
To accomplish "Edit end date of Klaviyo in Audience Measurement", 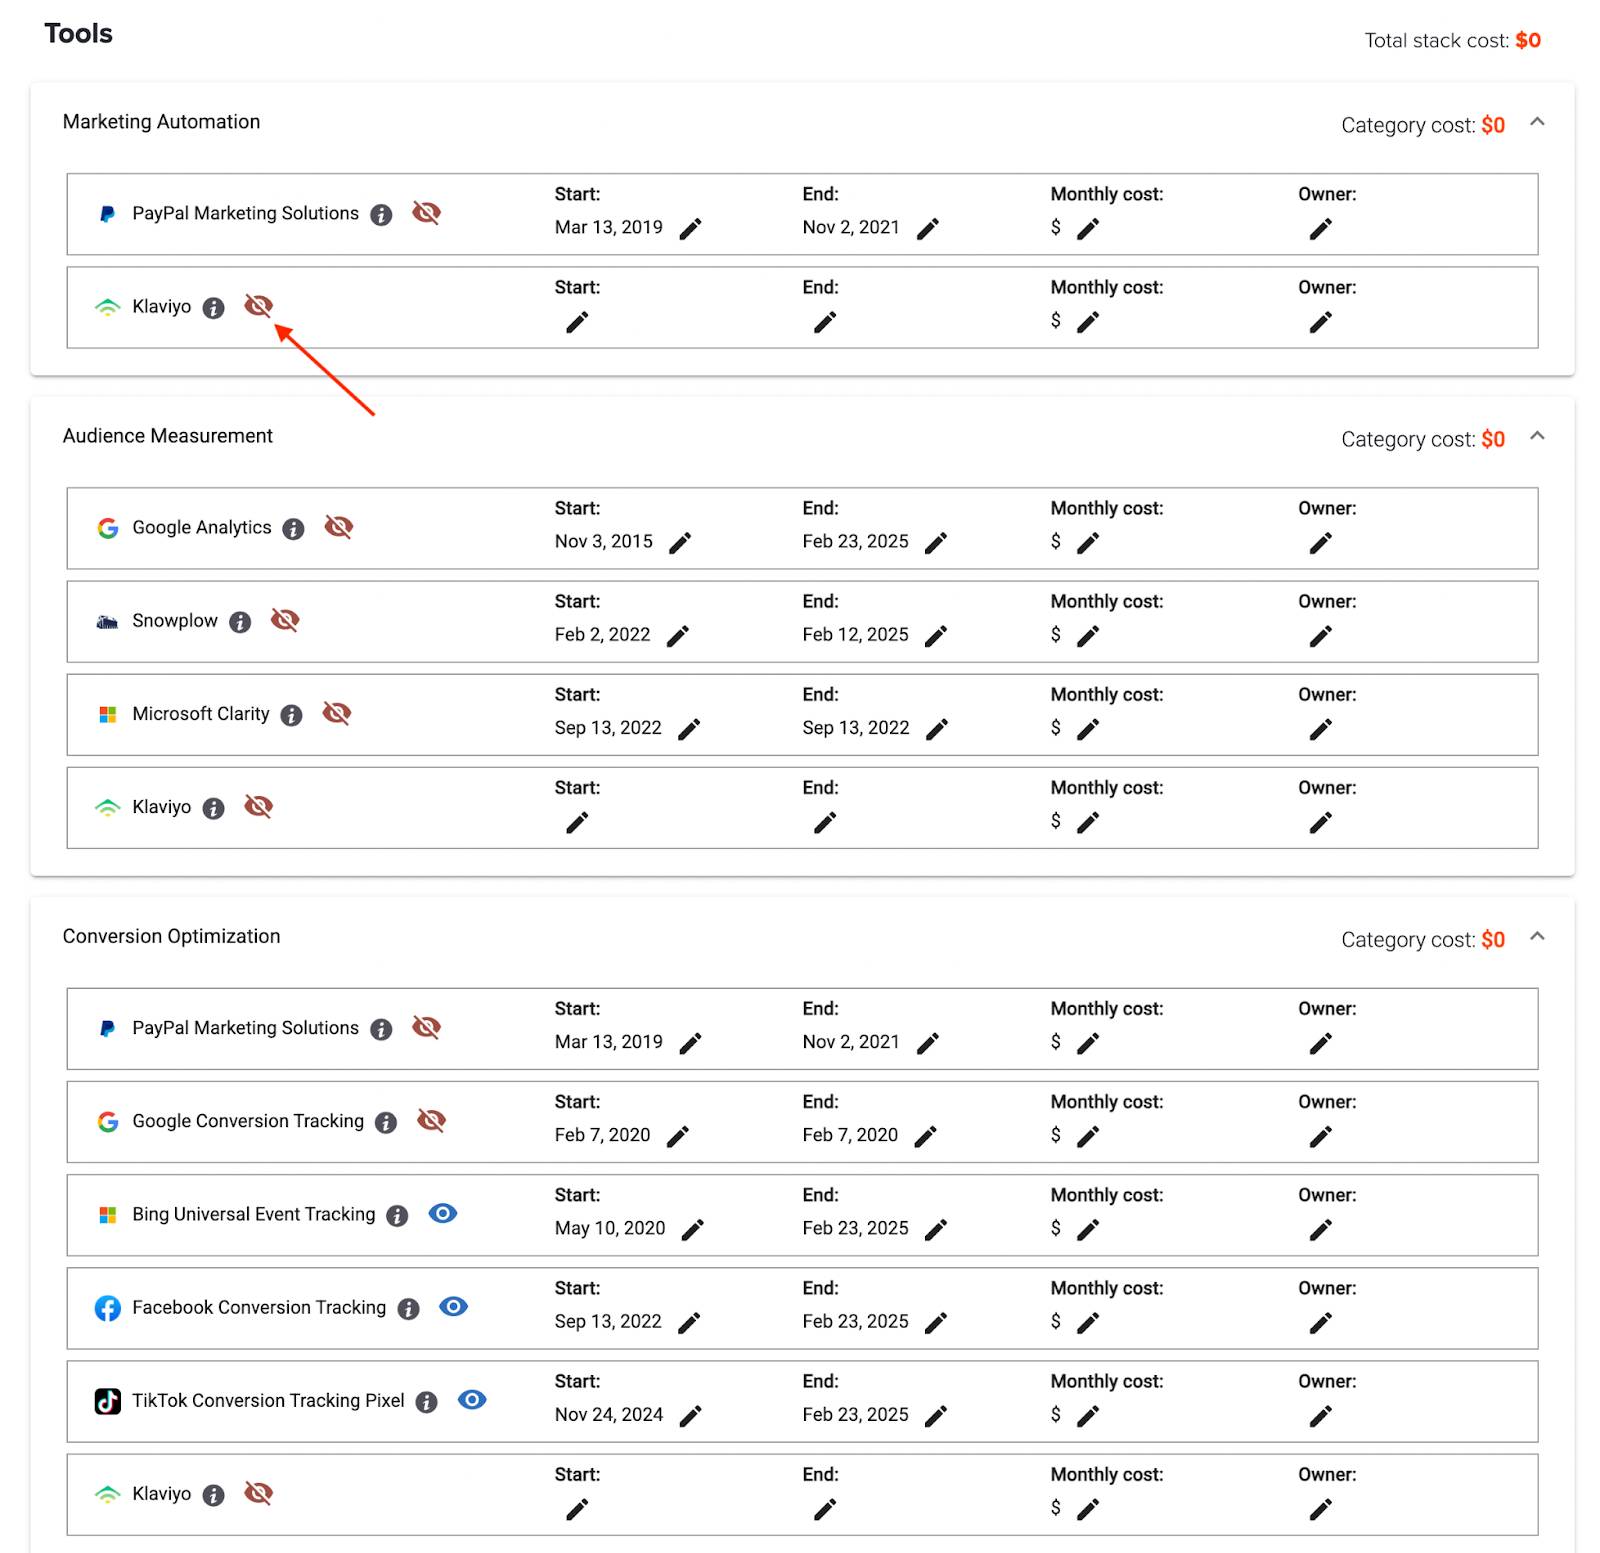I will pos(825,823).
